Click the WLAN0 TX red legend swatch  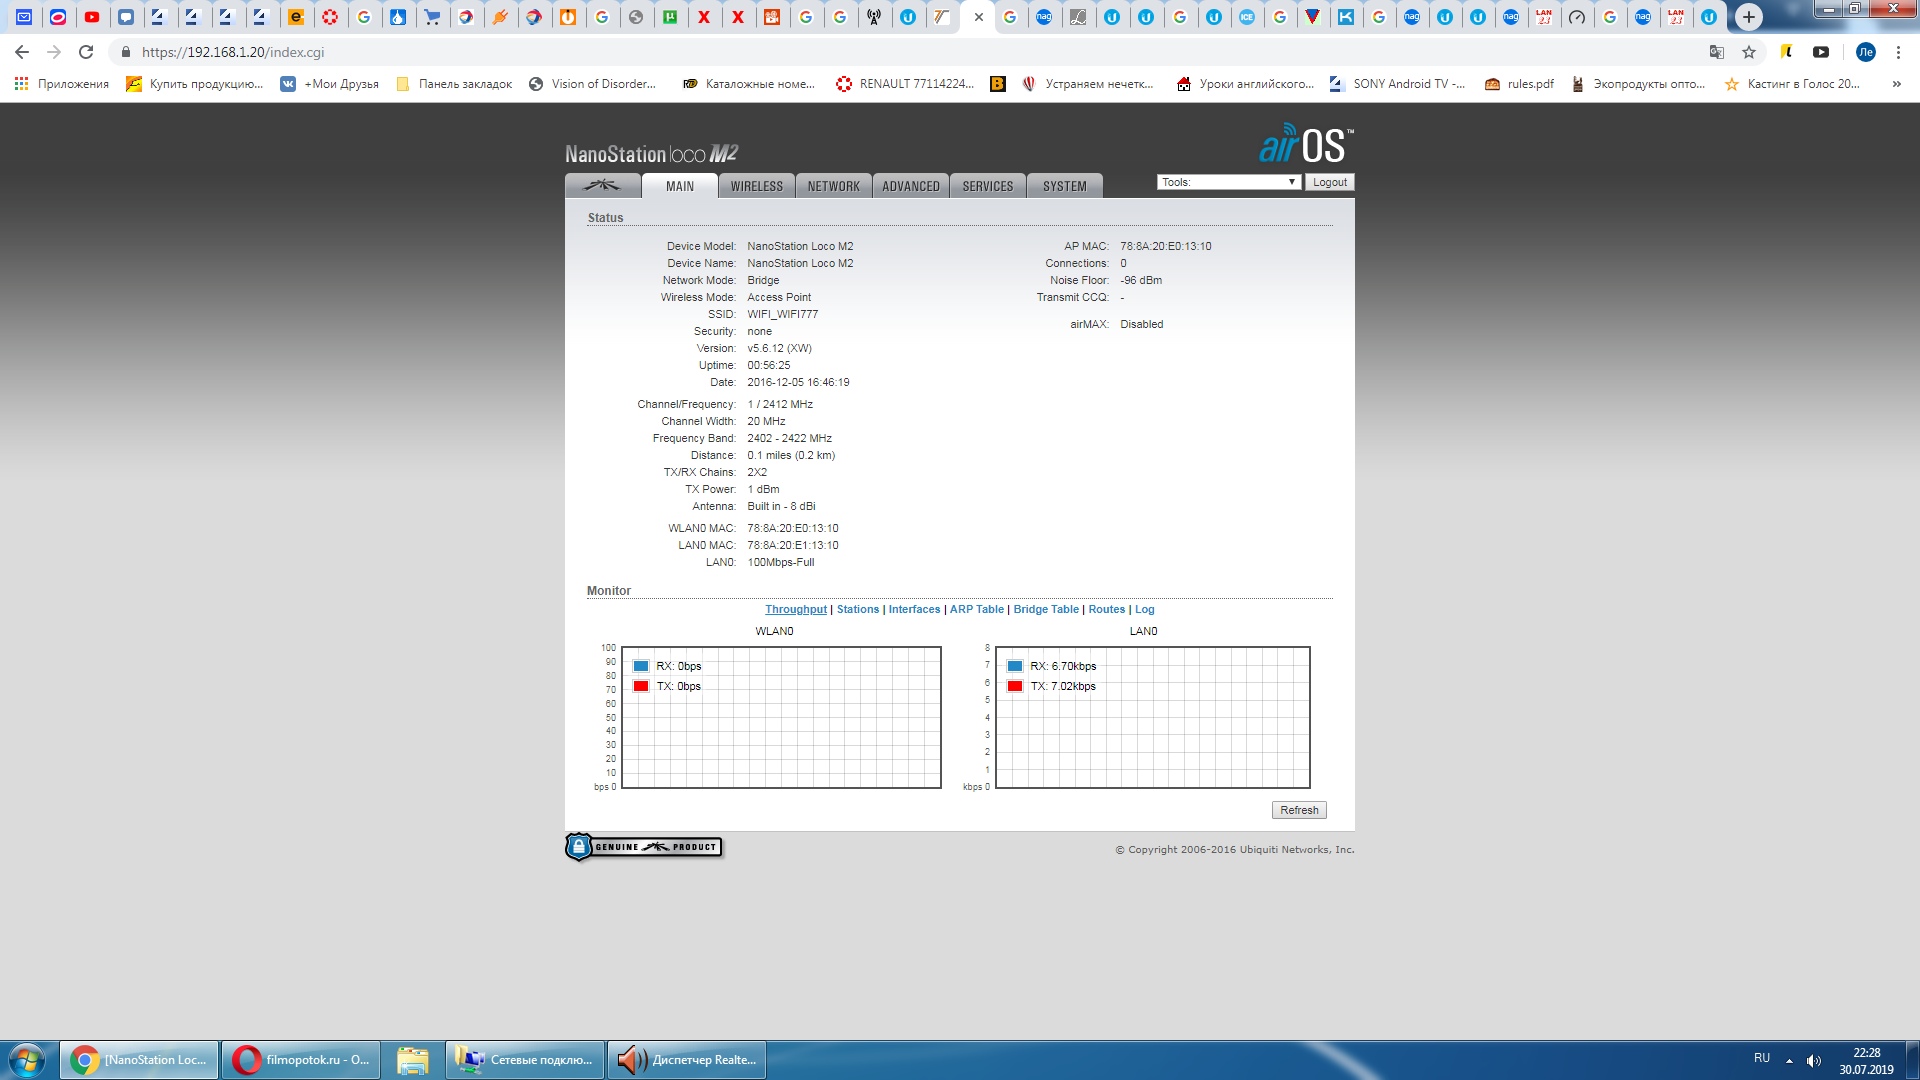[x=641, y=686]
